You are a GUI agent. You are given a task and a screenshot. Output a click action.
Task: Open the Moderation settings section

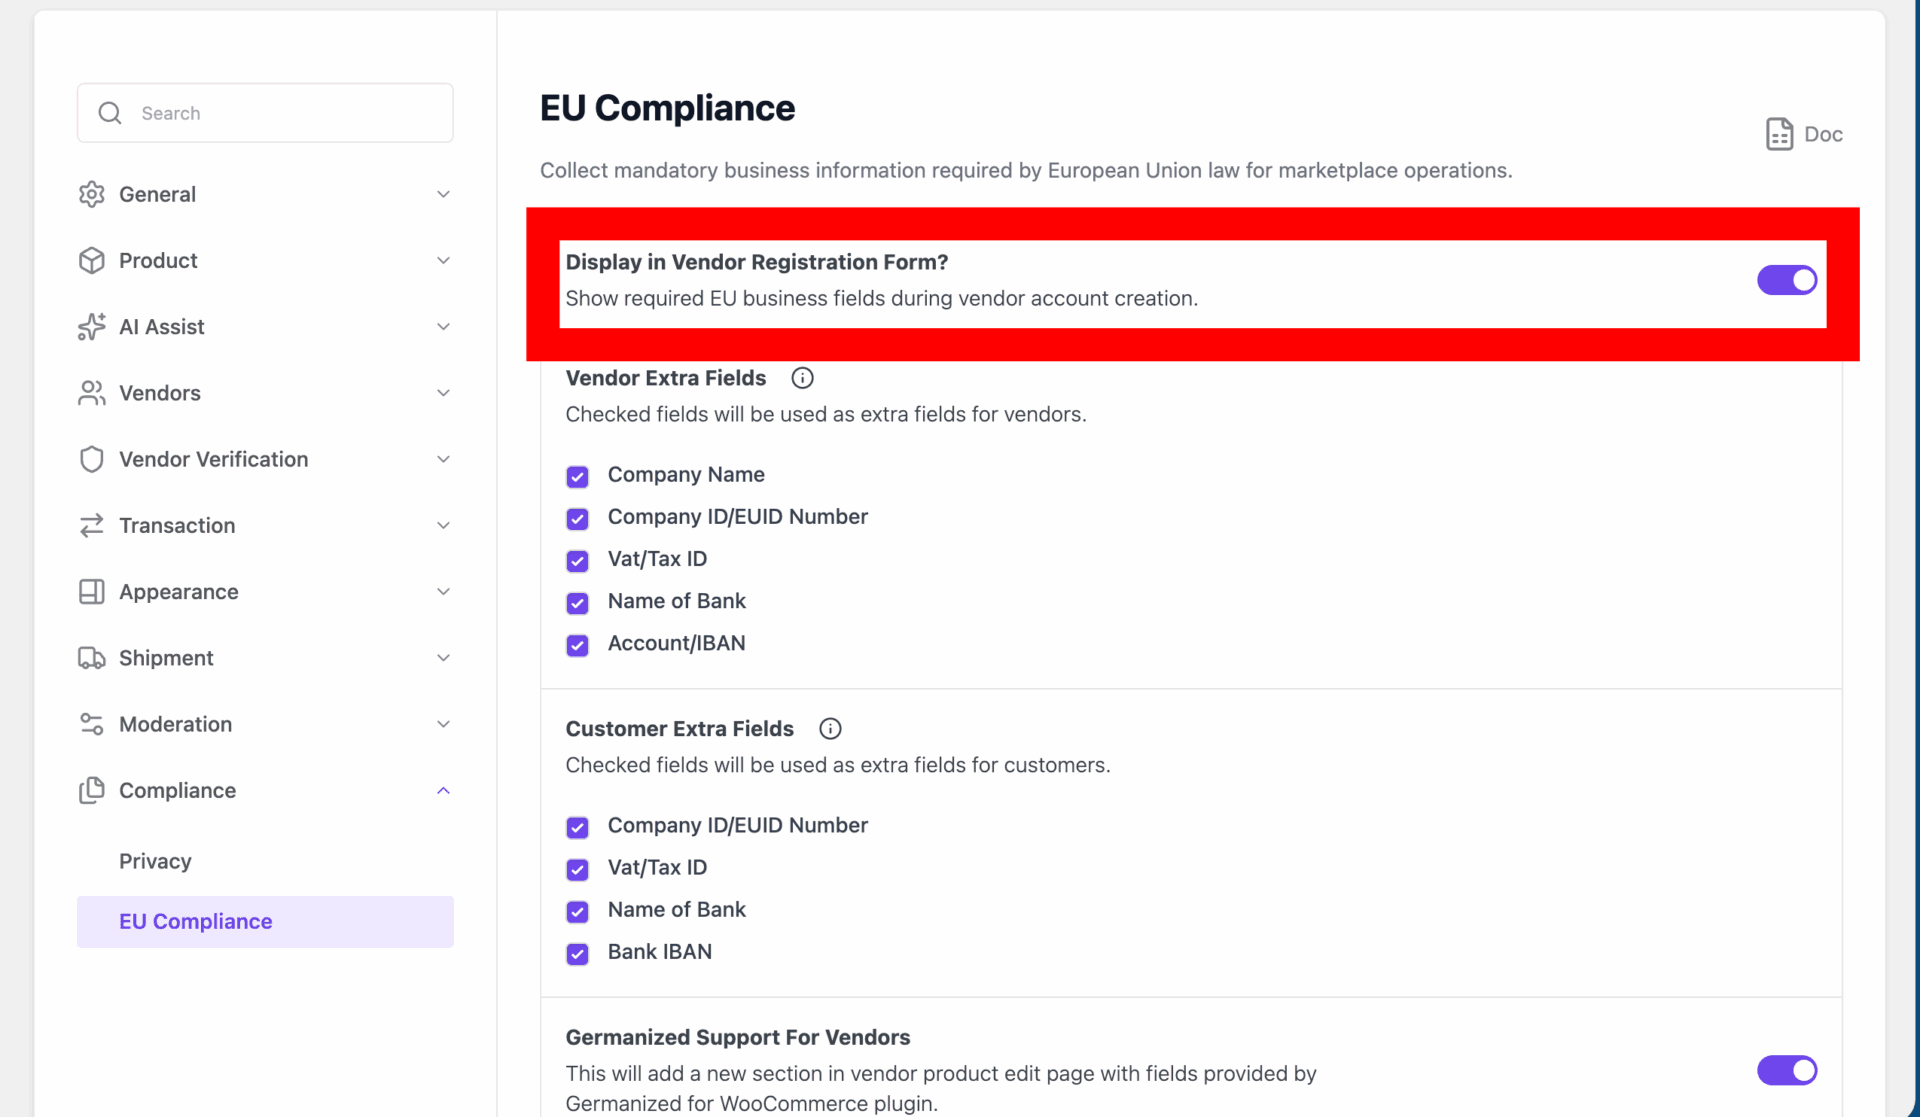point(176,724)
